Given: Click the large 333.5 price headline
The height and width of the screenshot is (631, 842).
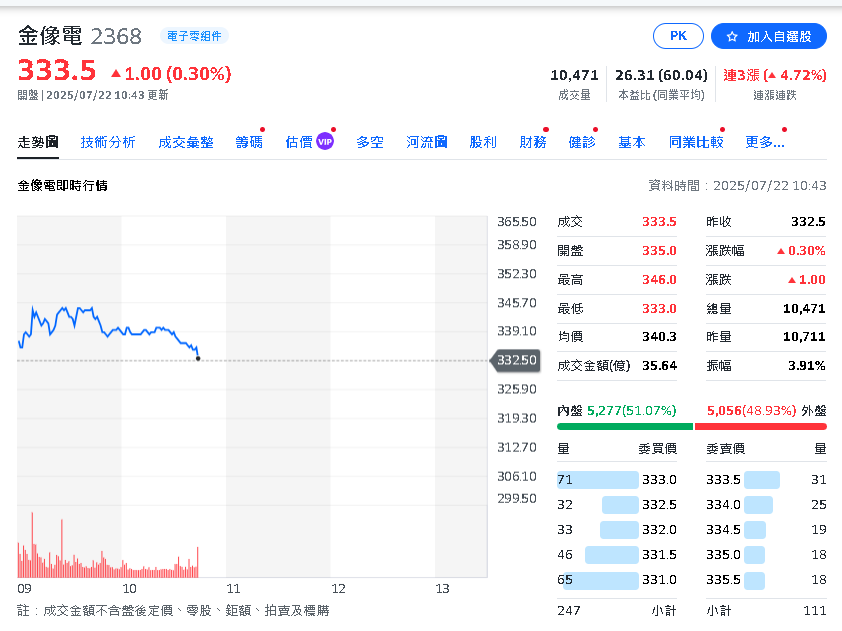Looking at the screenshot, I should click(57, 70).
